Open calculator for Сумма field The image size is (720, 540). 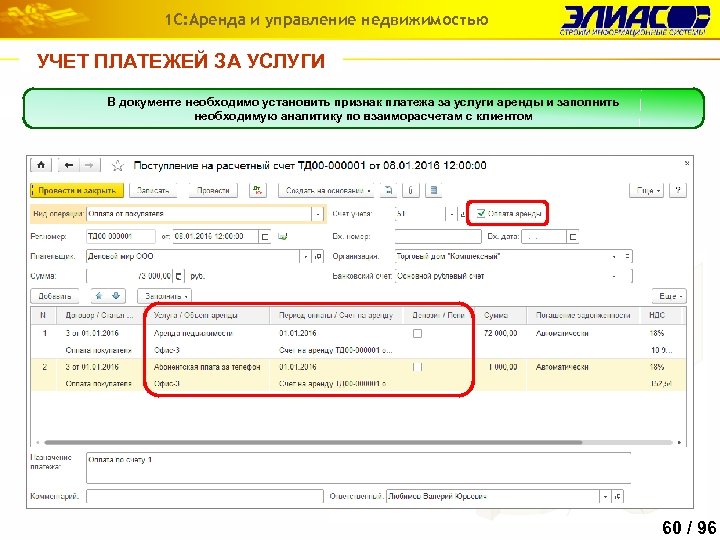coord(179,276)
